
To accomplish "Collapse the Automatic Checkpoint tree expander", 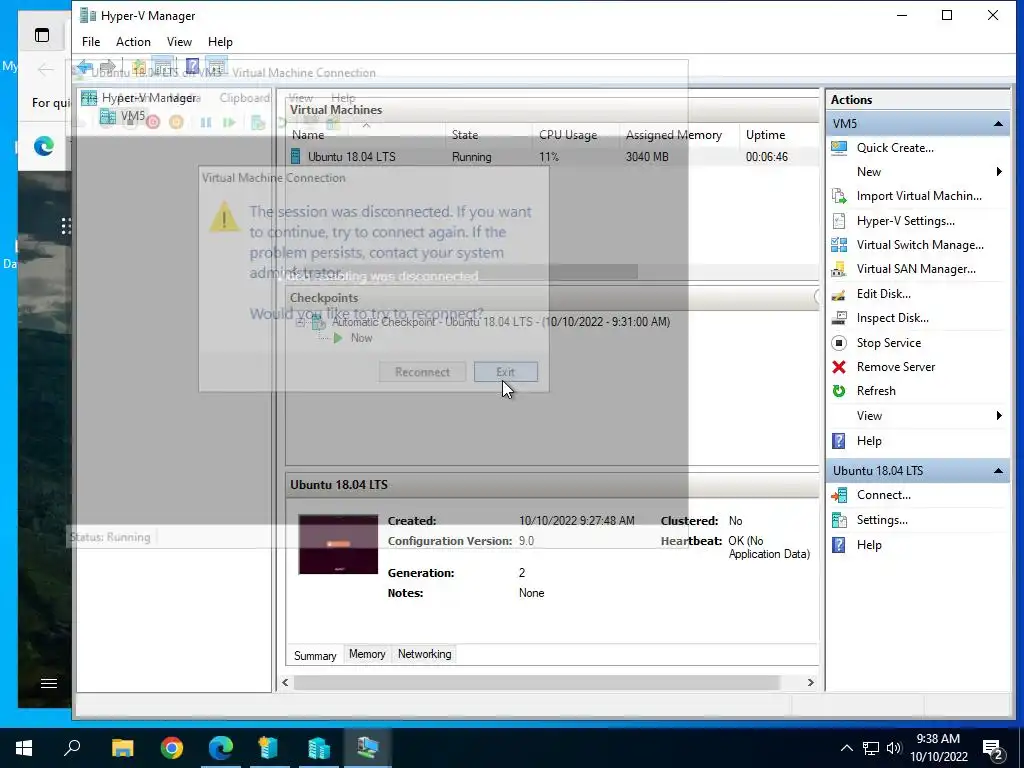I will 300,322.
